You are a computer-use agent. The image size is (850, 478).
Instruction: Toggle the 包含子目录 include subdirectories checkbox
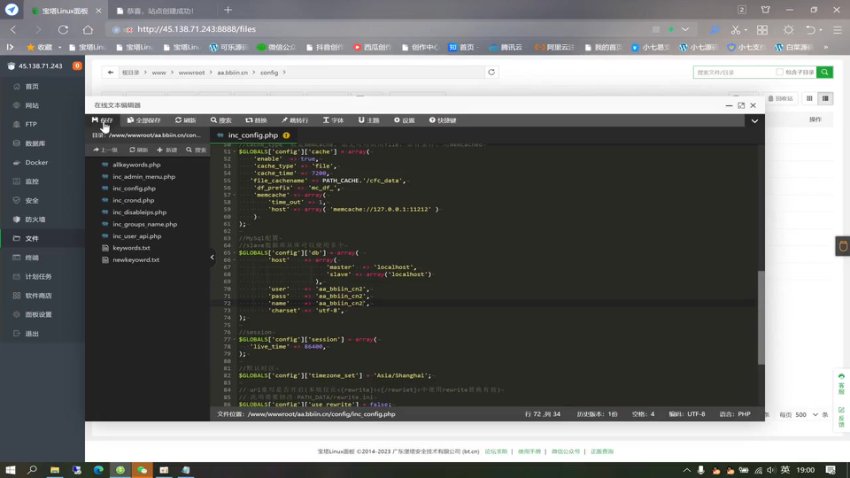(780, 73)
